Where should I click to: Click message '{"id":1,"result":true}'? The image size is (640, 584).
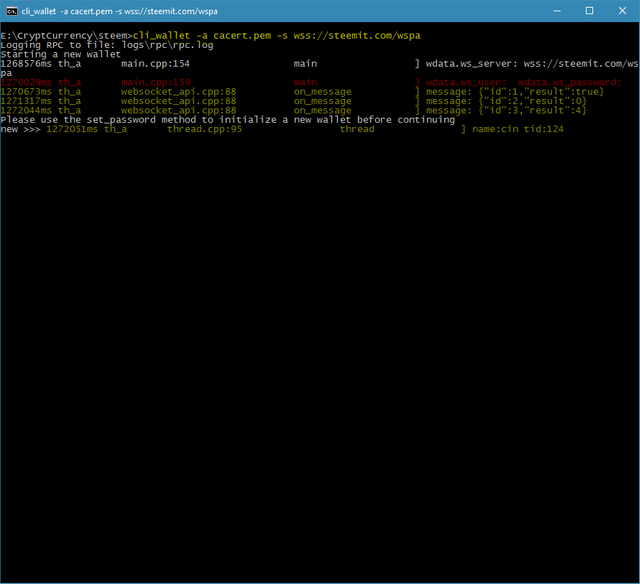pyautogui.click(x=541, y=92)
